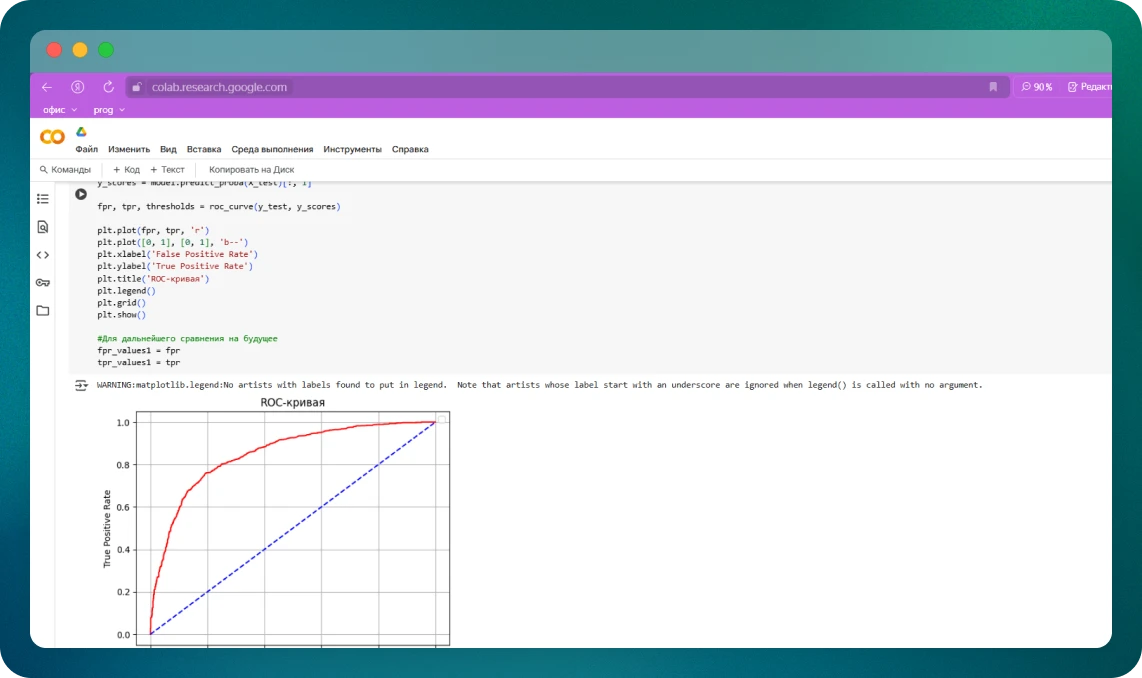Expand the офис bookmarks folder
Viewport: 1142px width, 678px height.
[59, 110]
